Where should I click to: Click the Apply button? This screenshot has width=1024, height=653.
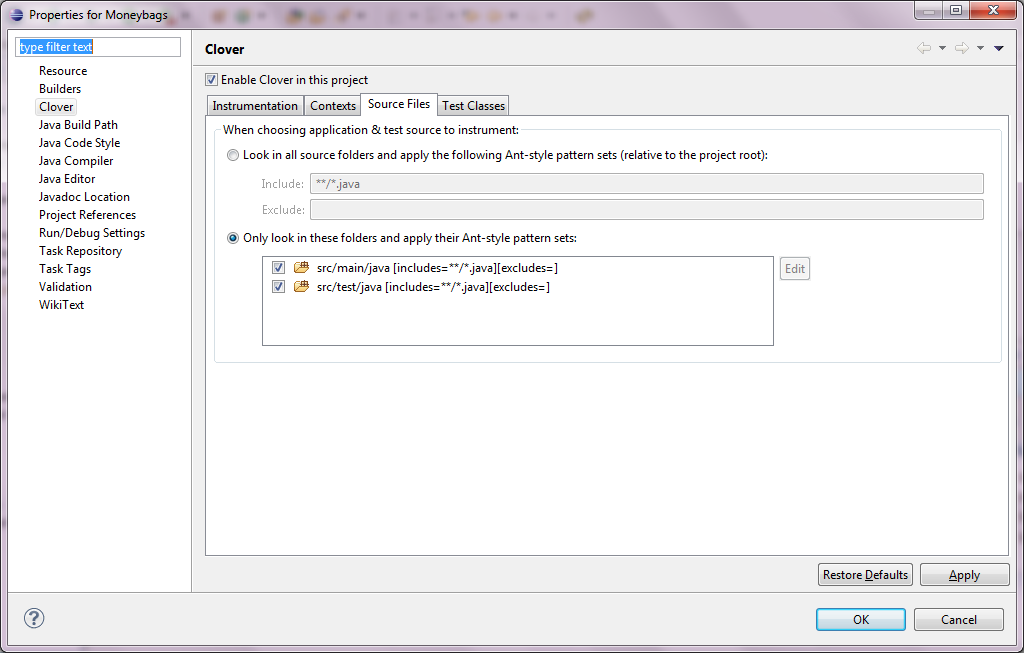pos(964,575)
